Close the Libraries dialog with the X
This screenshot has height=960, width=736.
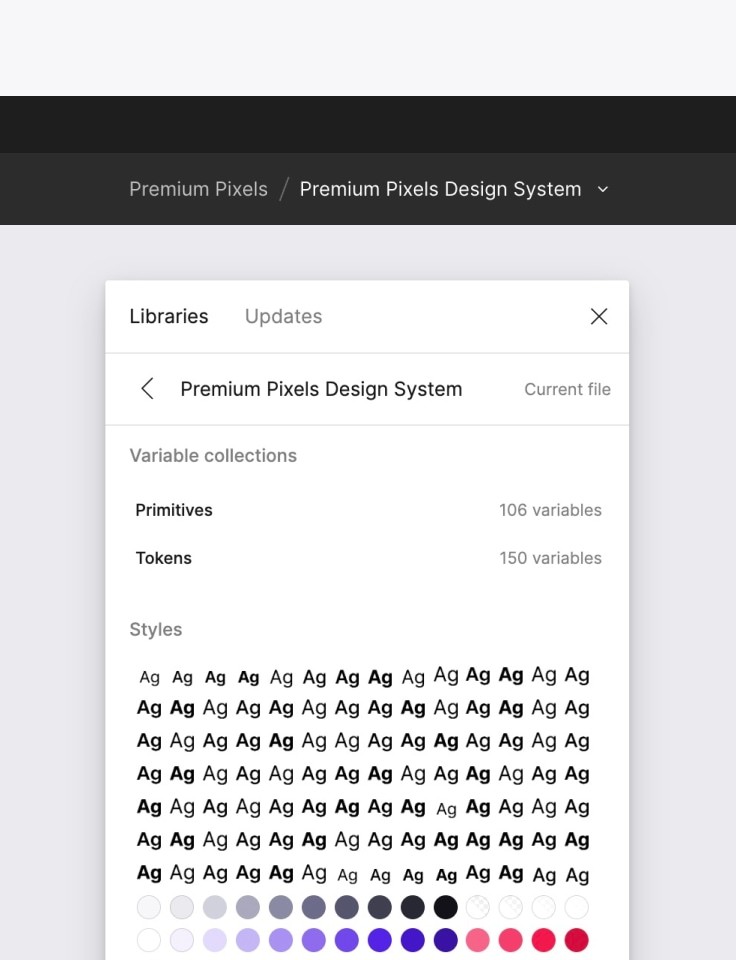pyautogui.click(x=599, y=317)
